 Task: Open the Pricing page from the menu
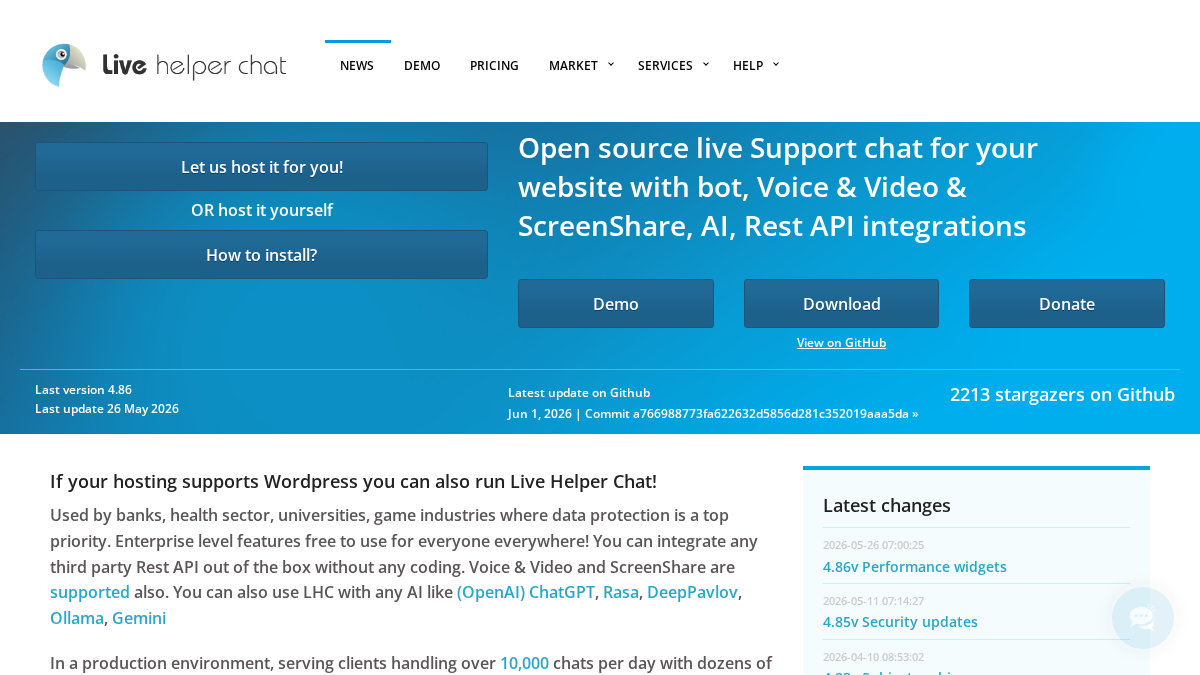(494, 65)
